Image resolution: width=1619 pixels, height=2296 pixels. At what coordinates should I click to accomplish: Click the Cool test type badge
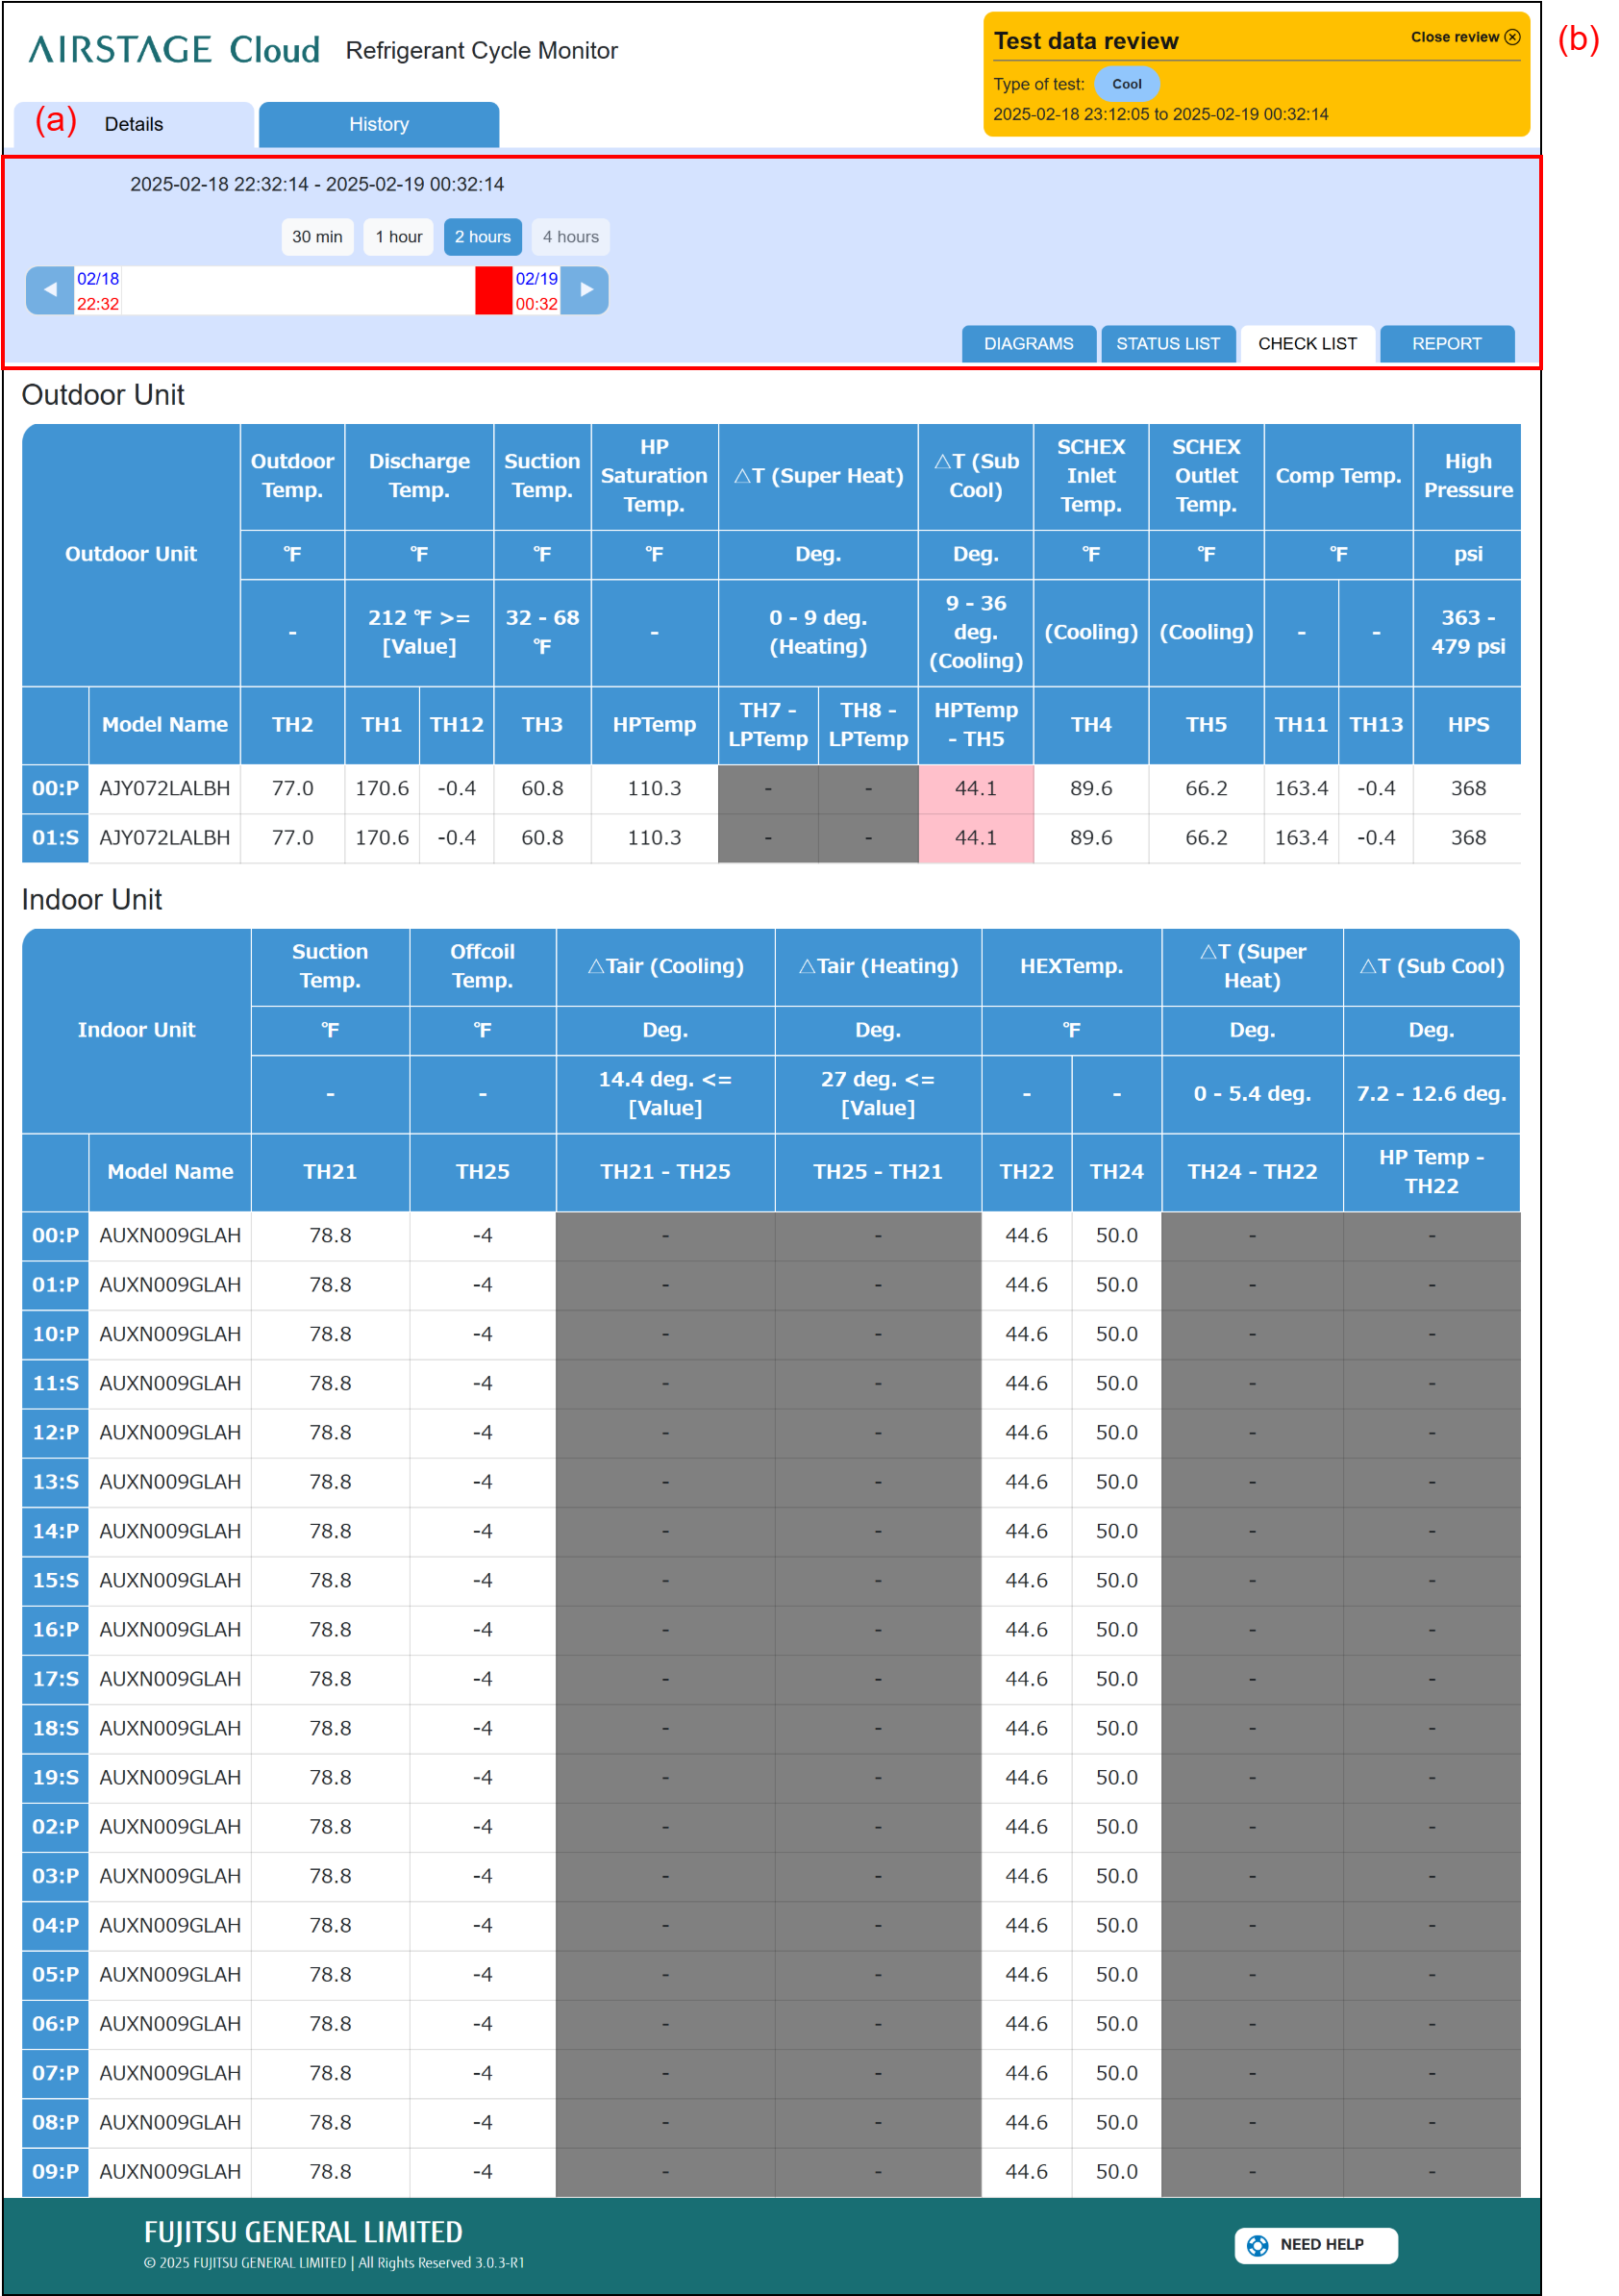pyautogui.click(x=1126, y=84)
